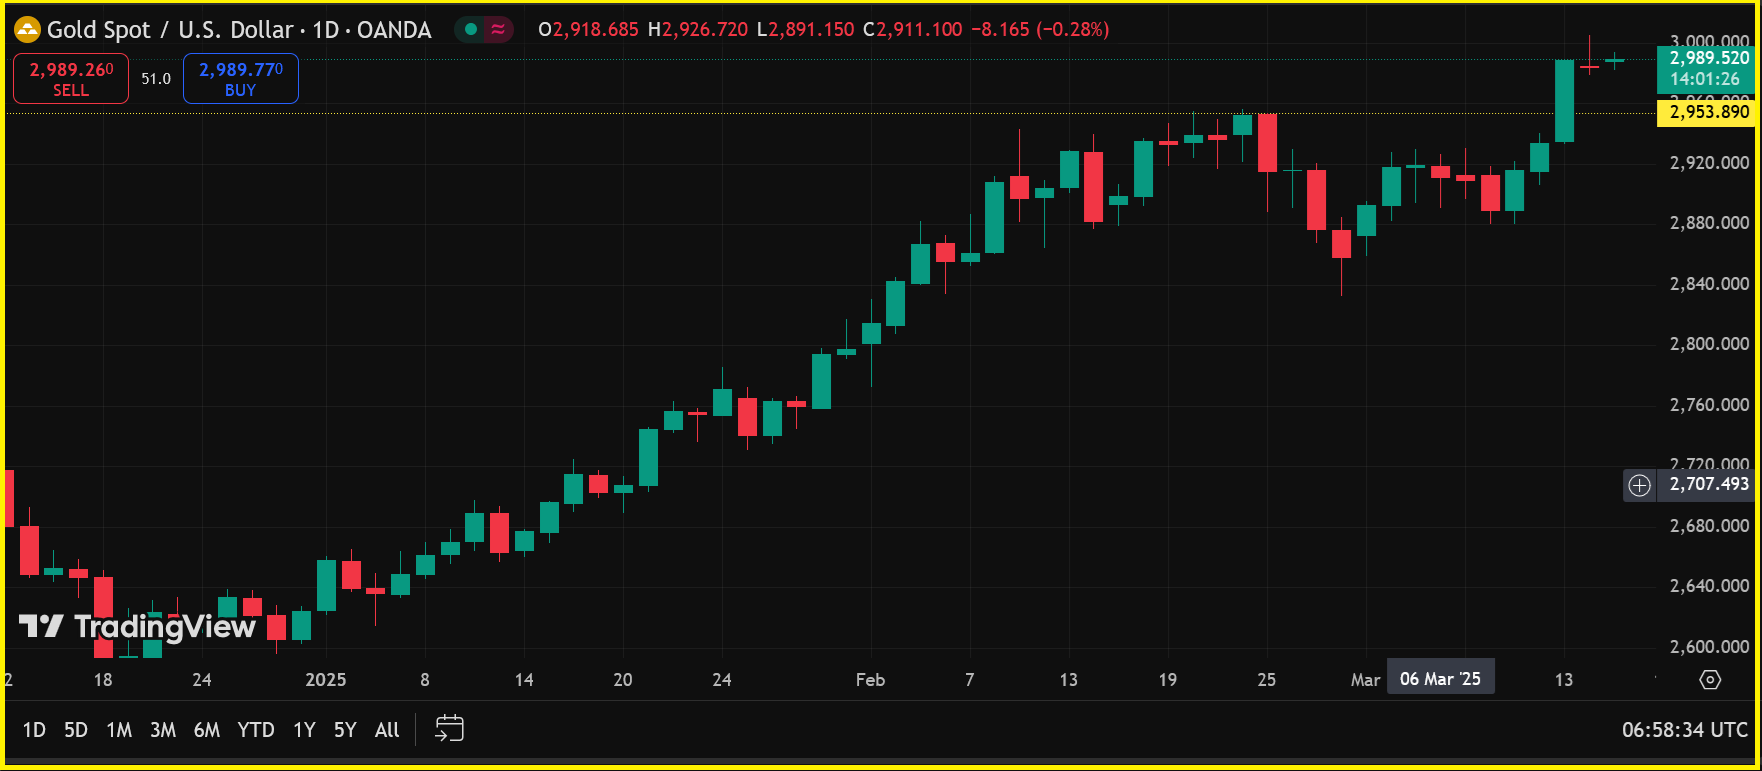
Task: Switch to the 6M time range
Action: [x=207, y=730]
